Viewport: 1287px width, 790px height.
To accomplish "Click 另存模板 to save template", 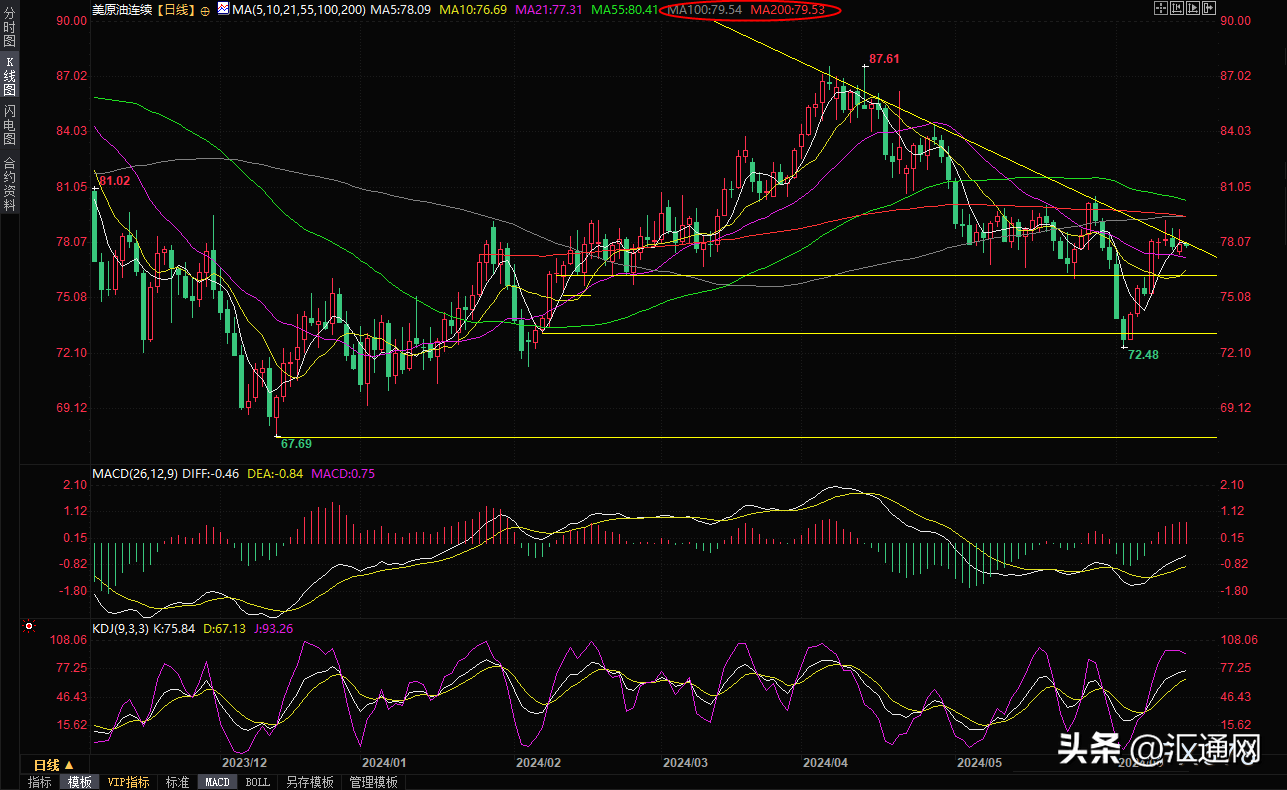I will click(309, 782).
